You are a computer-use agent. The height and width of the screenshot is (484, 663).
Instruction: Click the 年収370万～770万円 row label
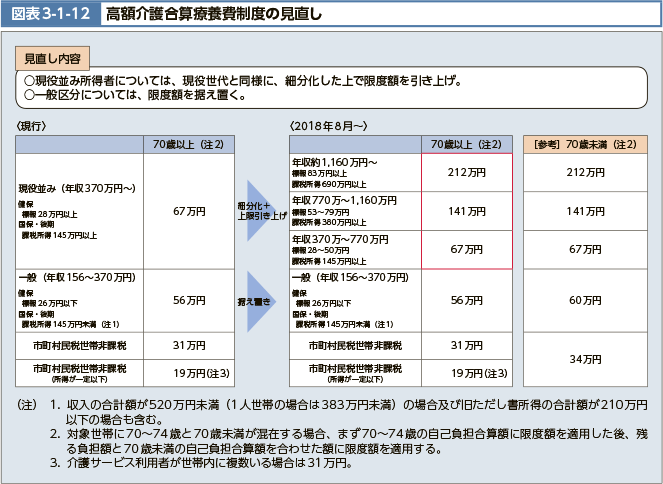pos(339,239)
